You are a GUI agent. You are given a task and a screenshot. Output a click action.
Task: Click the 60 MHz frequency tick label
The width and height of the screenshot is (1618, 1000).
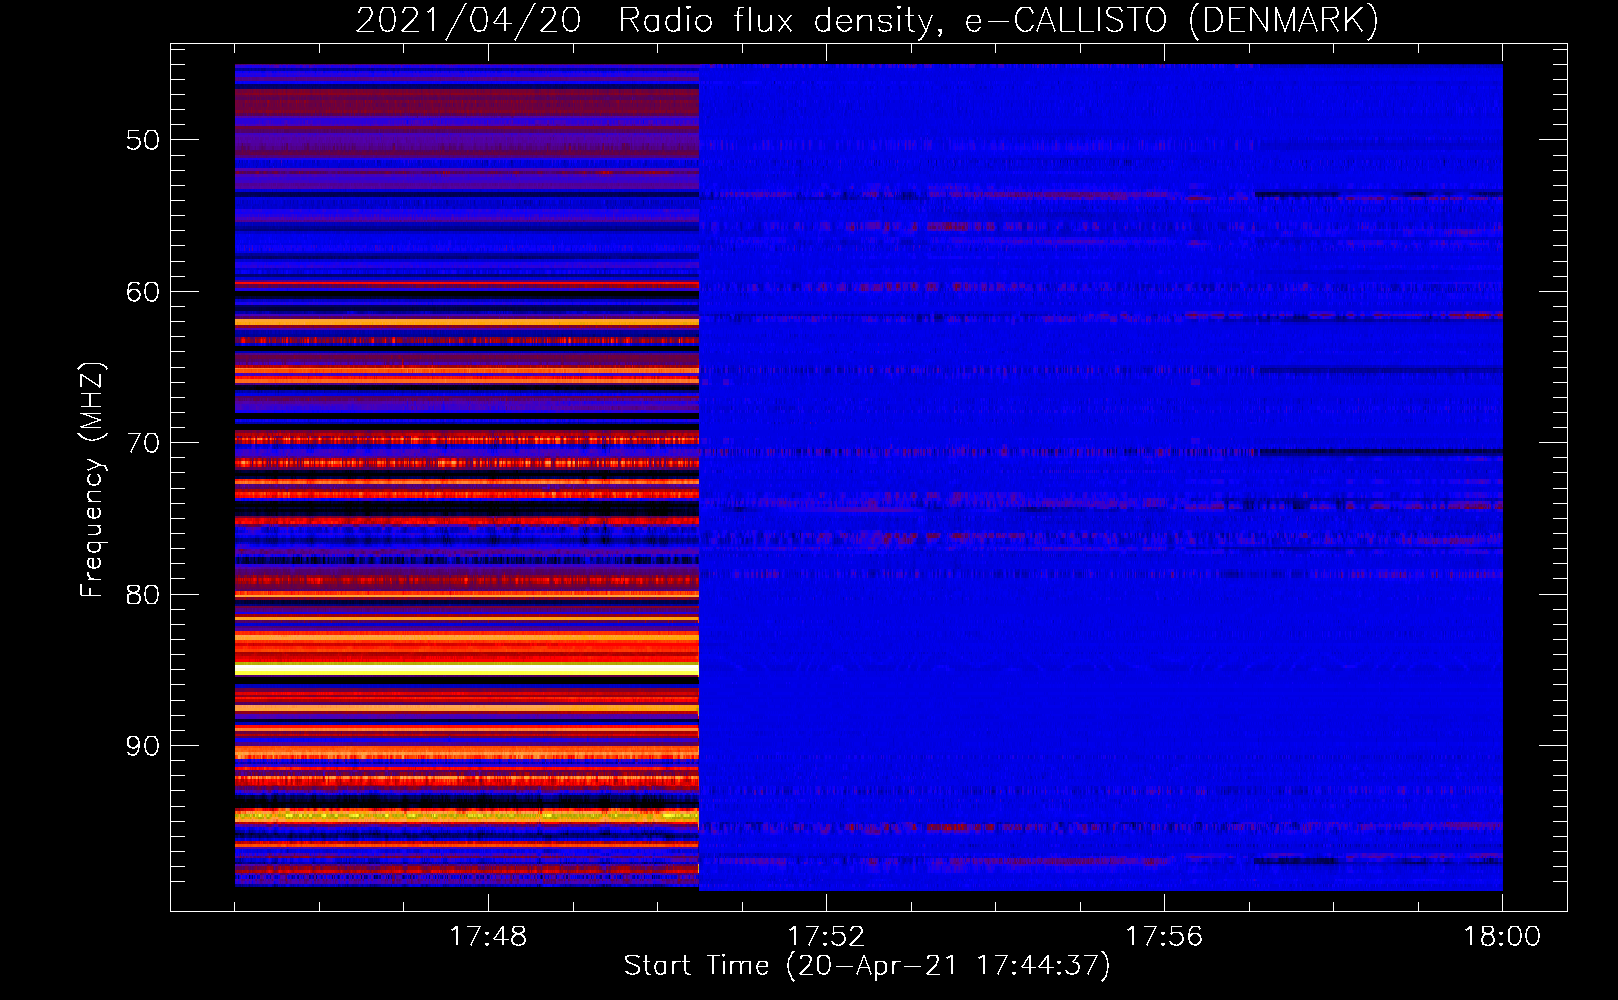coord(143,292)
